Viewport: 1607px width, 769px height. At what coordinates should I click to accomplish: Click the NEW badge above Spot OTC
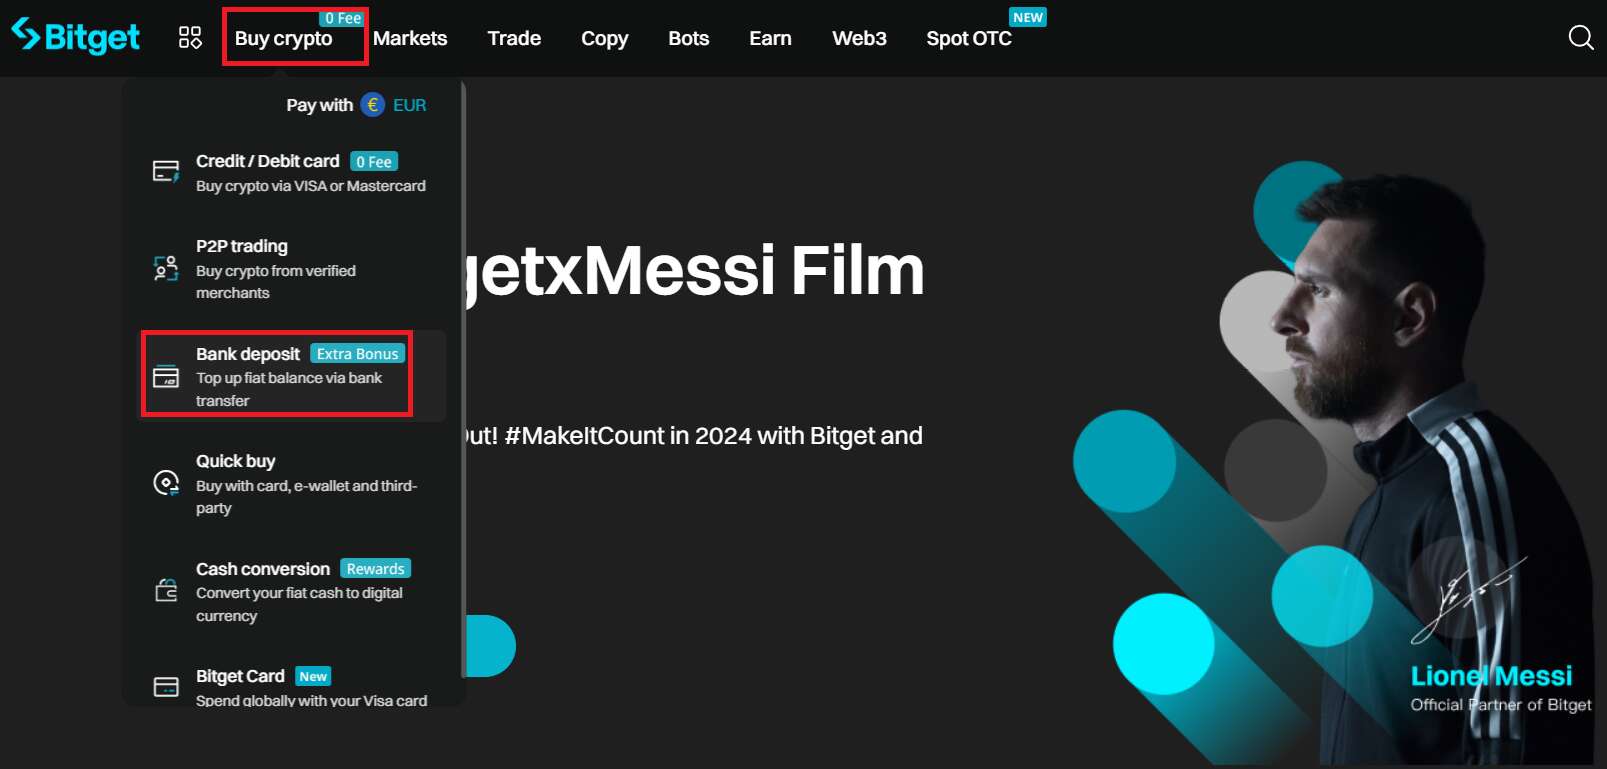(1028, 17)
